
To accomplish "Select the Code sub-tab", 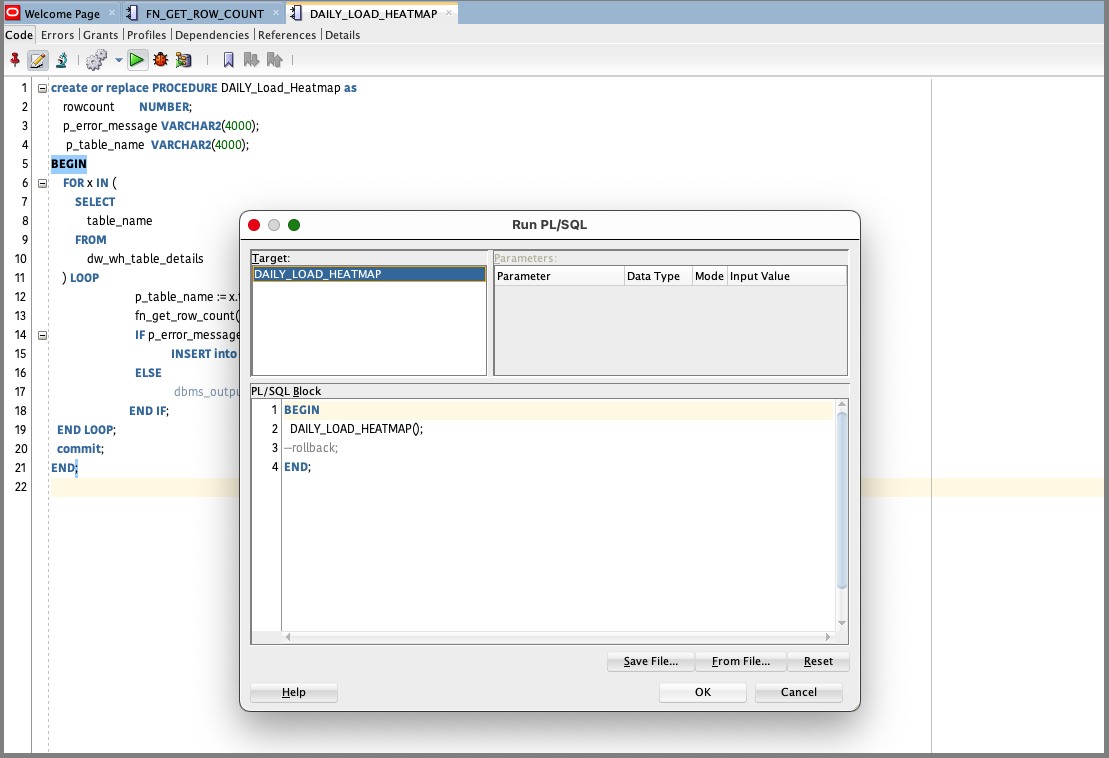I will [x=19, y=35].
